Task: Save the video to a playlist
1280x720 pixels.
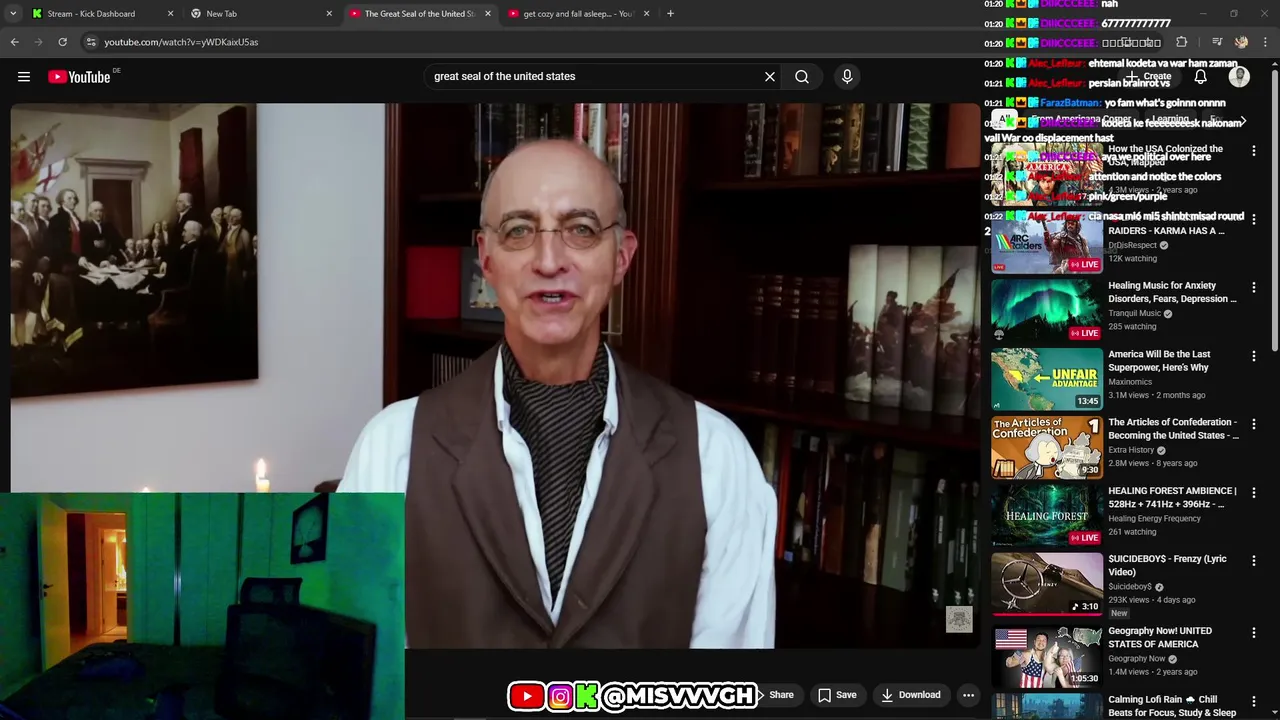Action: [837, 695]
